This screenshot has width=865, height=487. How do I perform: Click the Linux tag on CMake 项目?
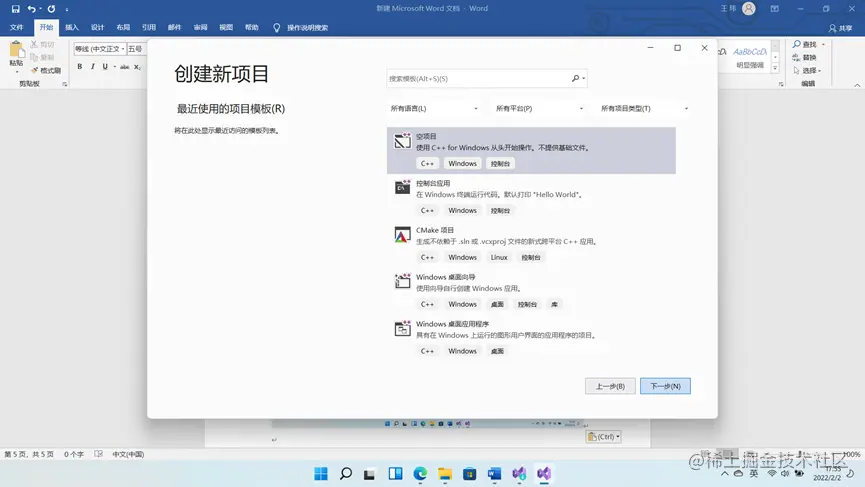coord(499,258)
